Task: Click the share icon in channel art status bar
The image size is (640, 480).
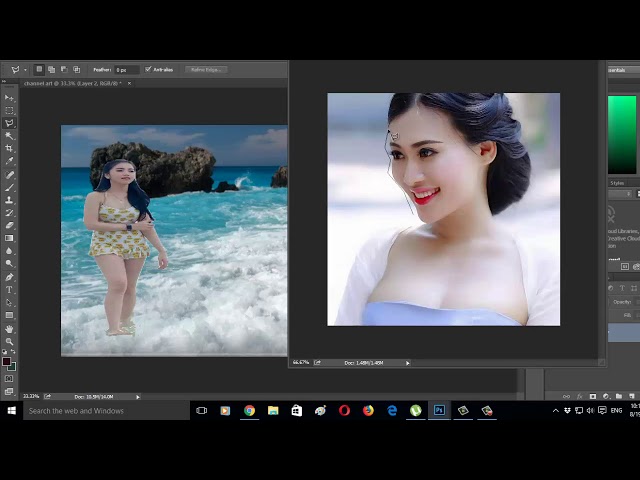Action: 47,396
